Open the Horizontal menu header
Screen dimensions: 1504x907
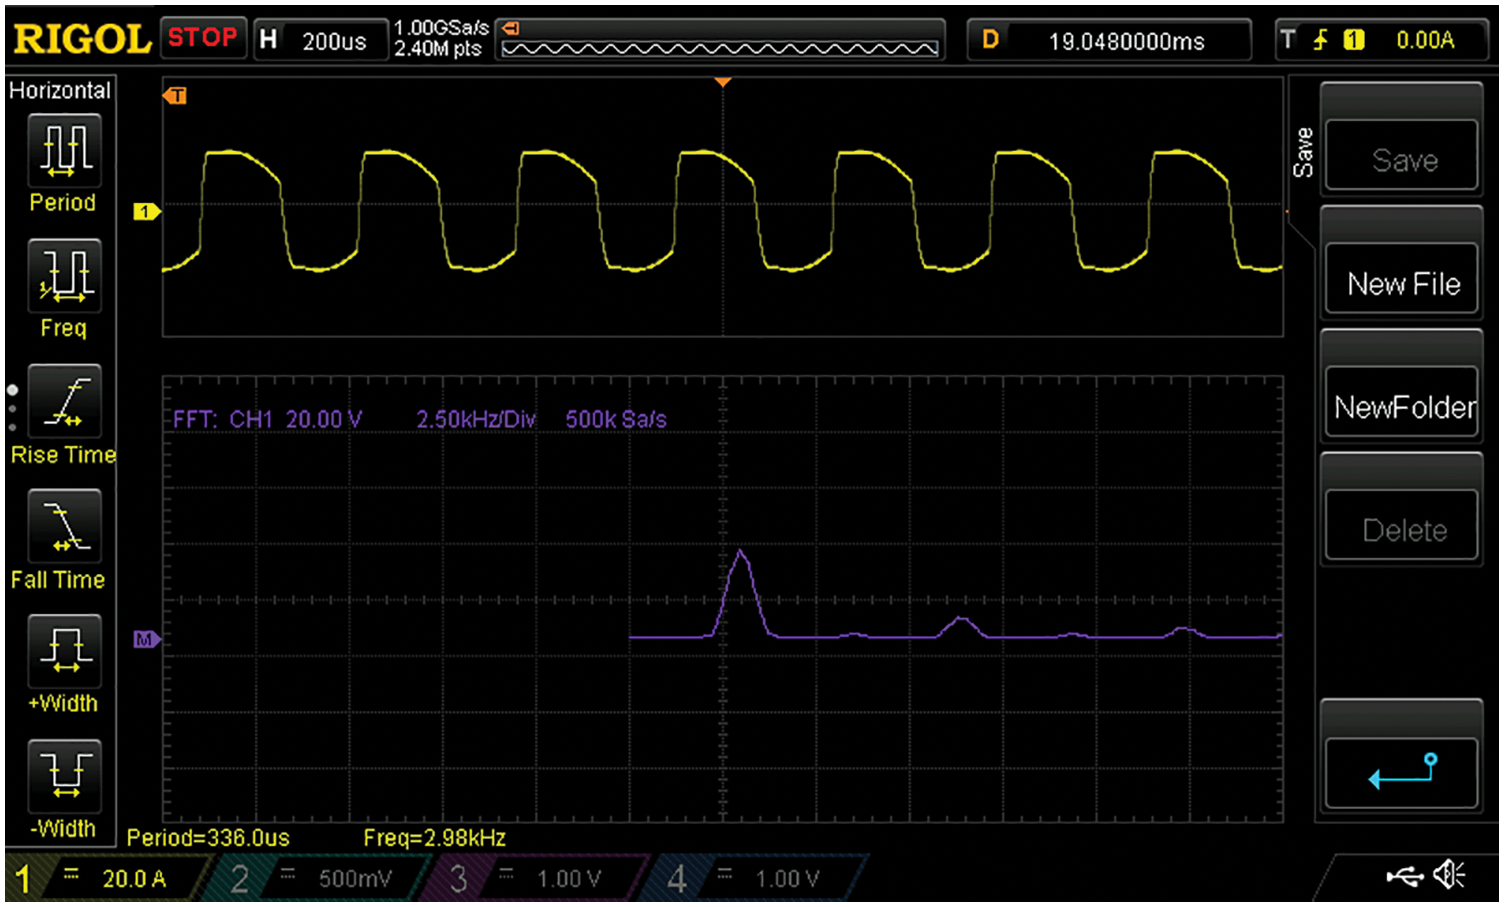tap(60, 90)
